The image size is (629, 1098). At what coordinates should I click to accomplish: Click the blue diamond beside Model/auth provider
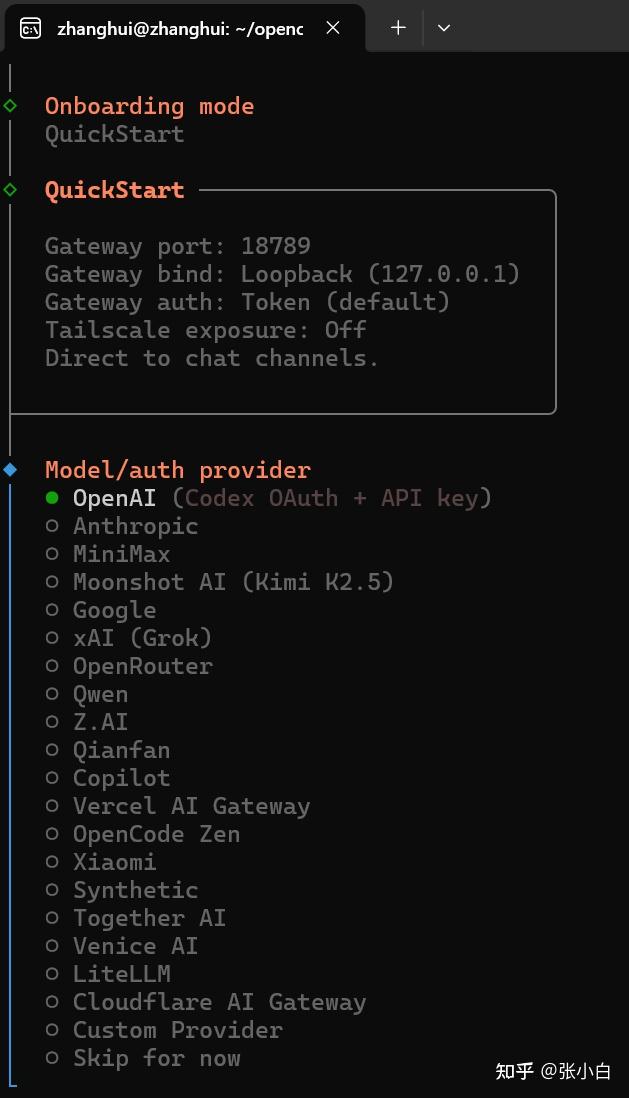pos(10,469)
